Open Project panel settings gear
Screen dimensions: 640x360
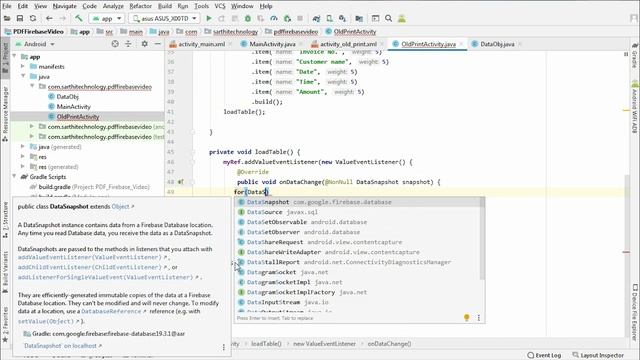coord(144,44)
